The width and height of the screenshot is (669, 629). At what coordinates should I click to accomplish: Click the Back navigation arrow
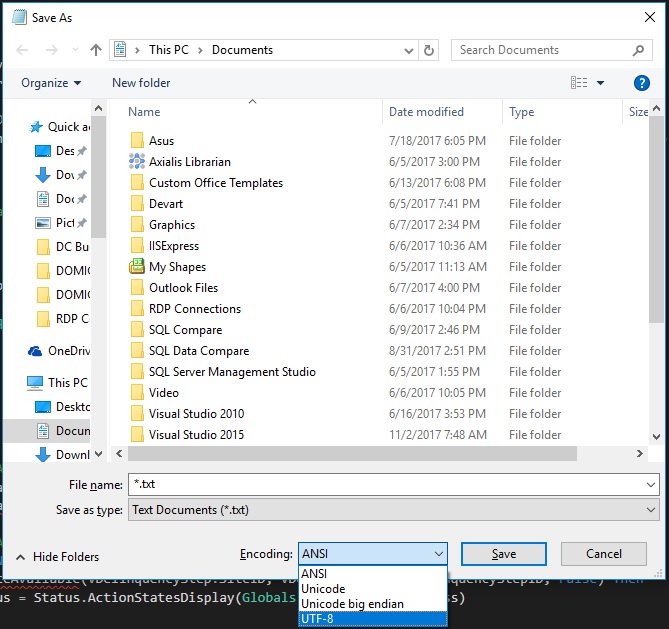coord(22,50)
